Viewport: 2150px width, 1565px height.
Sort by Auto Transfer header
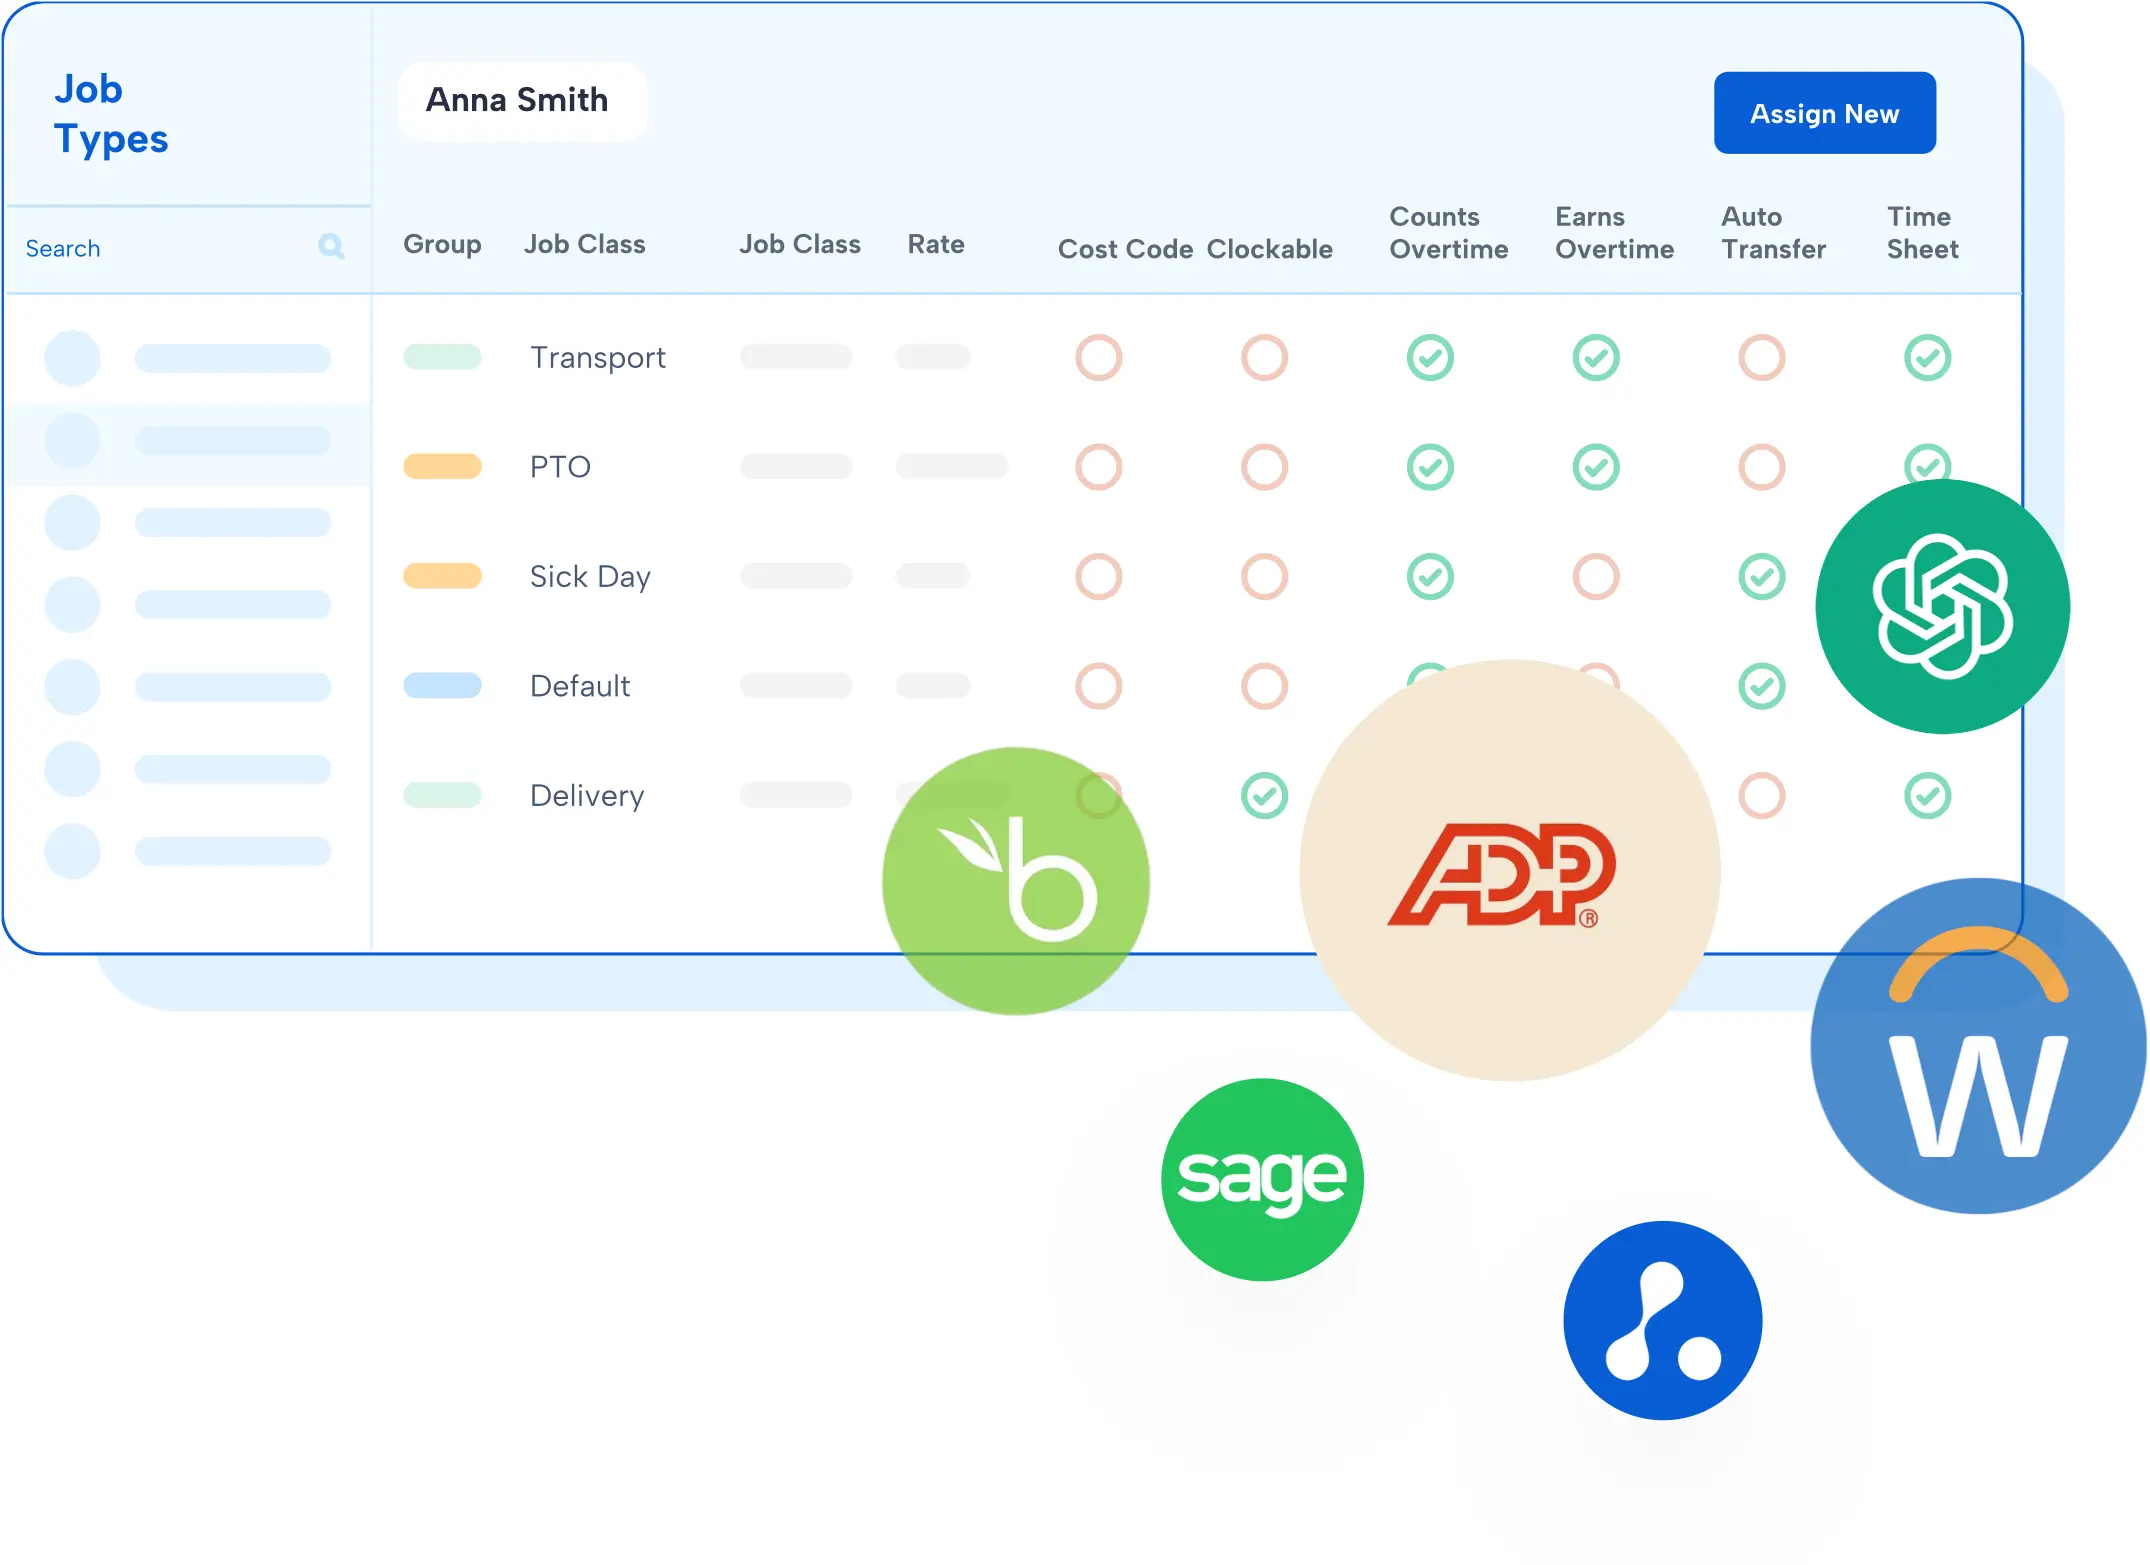point(1774,233)
